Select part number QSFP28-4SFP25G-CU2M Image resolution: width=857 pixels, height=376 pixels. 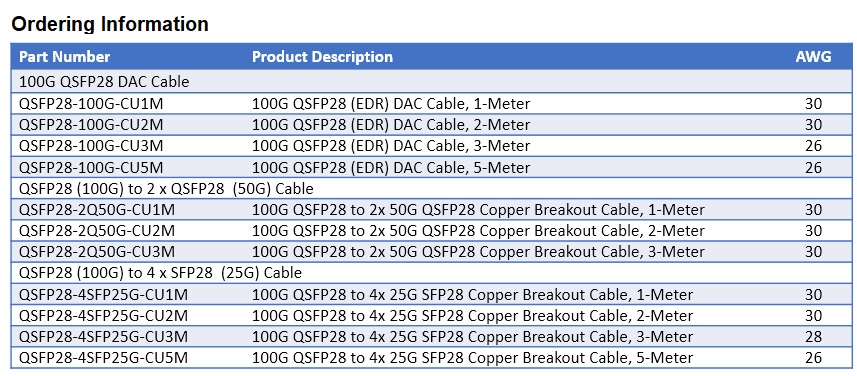tap(103, 316)
